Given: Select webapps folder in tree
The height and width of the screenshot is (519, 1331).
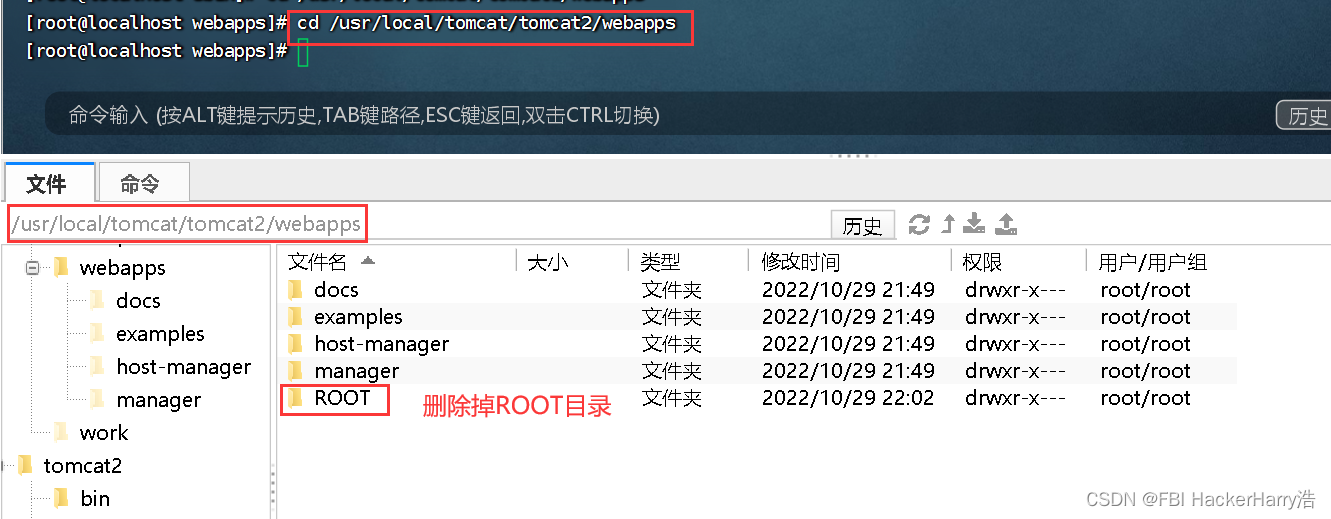Looking at the screenshot, I should pyautogui.click(x=122, y=267).
